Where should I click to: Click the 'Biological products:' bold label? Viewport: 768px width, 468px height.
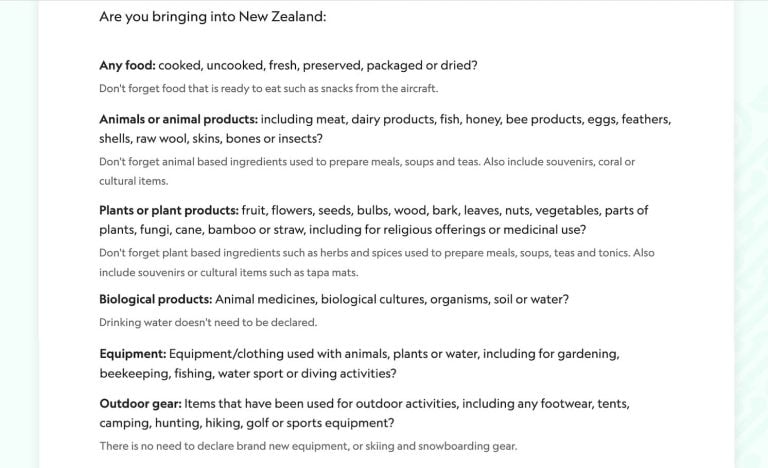click(155, 299)
